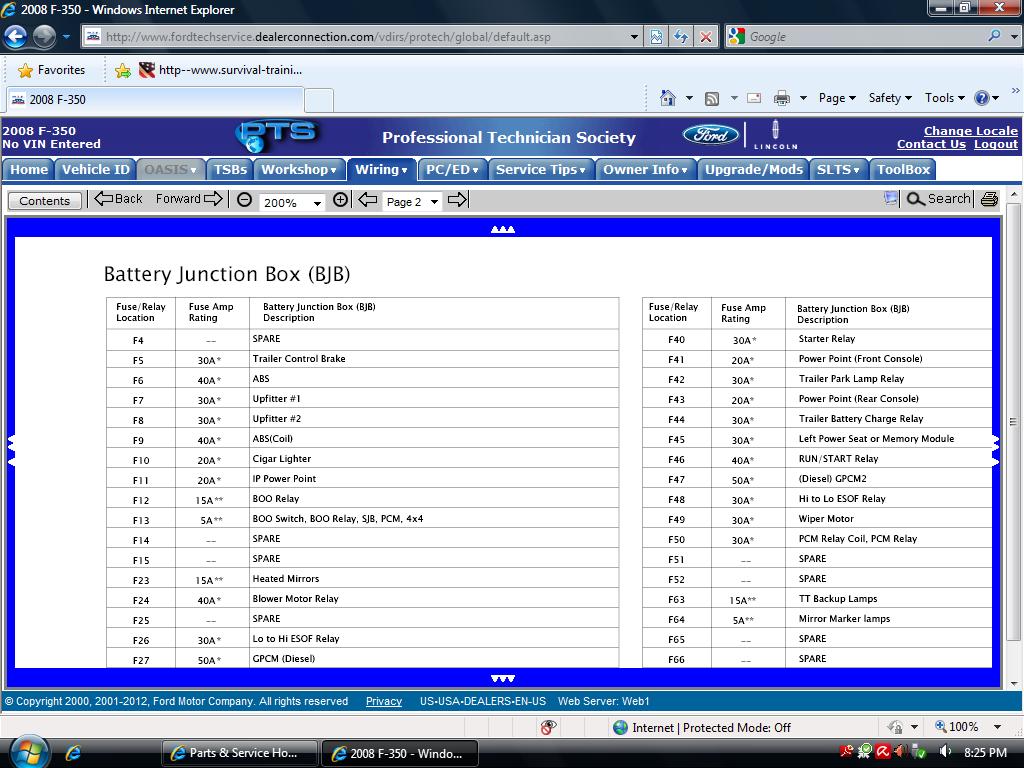The height and width of the screenshot is (768, 1024).
Task: Go to previous page arrow icon
Action: [368, 200]
